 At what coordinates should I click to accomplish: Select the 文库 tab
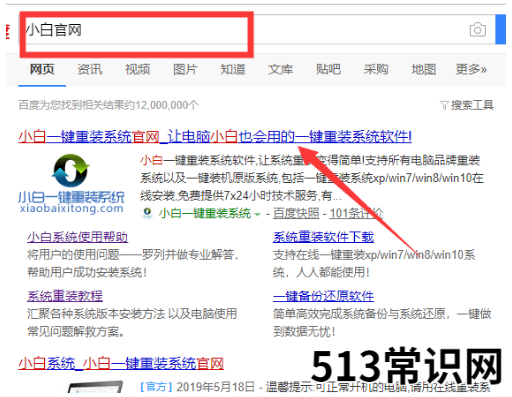(x=280, y=69)
